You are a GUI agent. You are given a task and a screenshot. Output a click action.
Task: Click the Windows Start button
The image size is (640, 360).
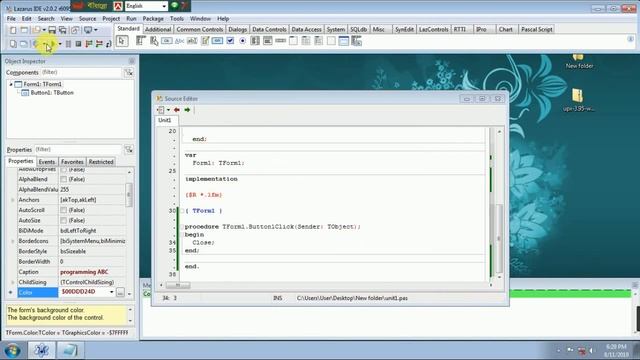coord(13,350)
